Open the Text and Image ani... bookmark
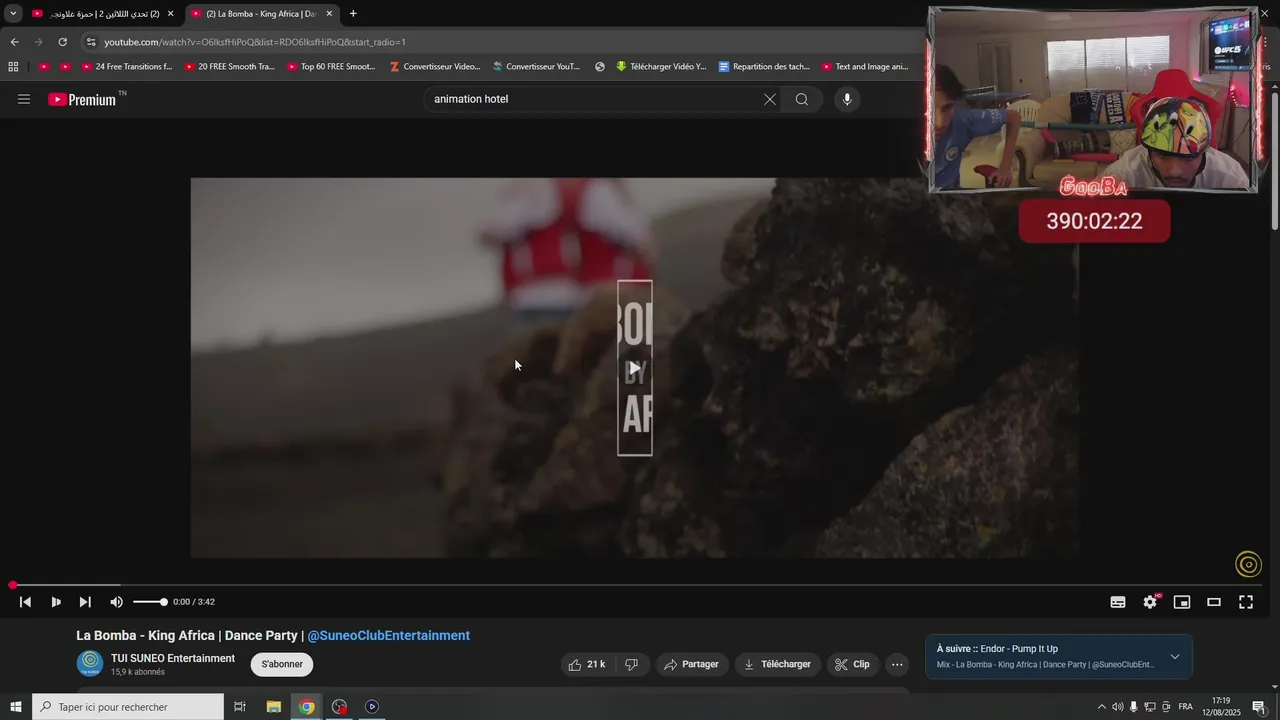 (x=865, y=67)
